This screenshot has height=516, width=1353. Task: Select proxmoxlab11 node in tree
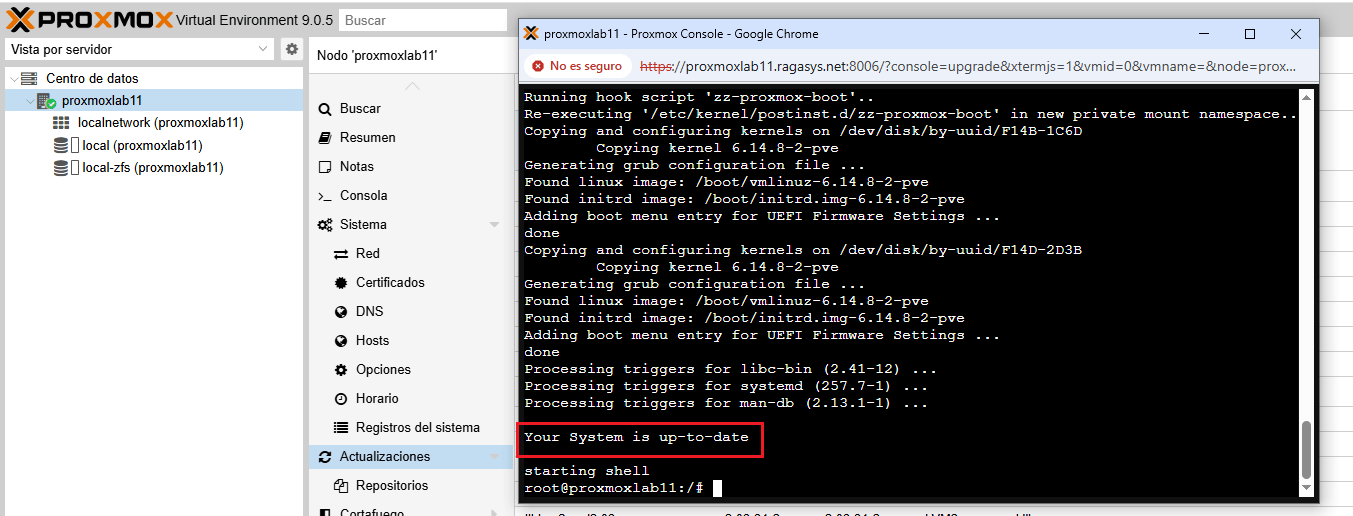click(x=102, y=100)
